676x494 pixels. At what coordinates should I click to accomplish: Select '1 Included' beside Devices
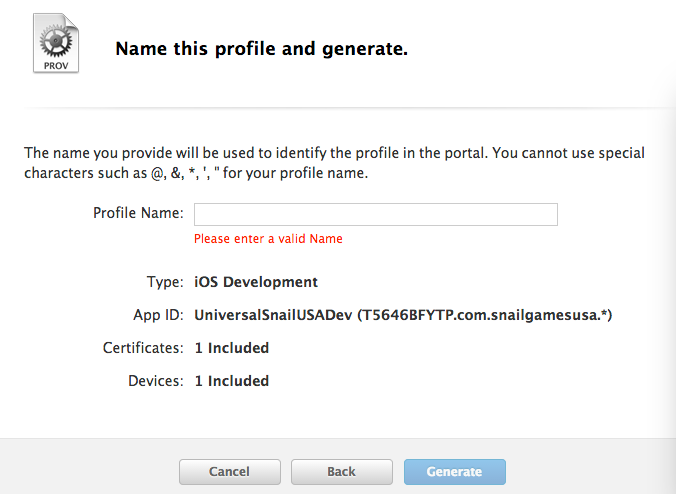point(232,381)
